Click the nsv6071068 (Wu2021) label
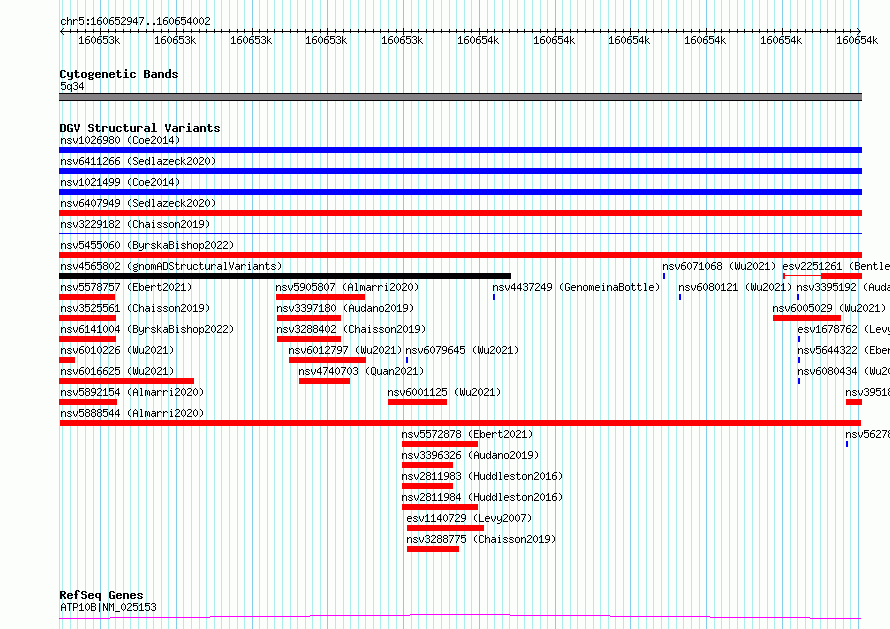 [719, 266]
